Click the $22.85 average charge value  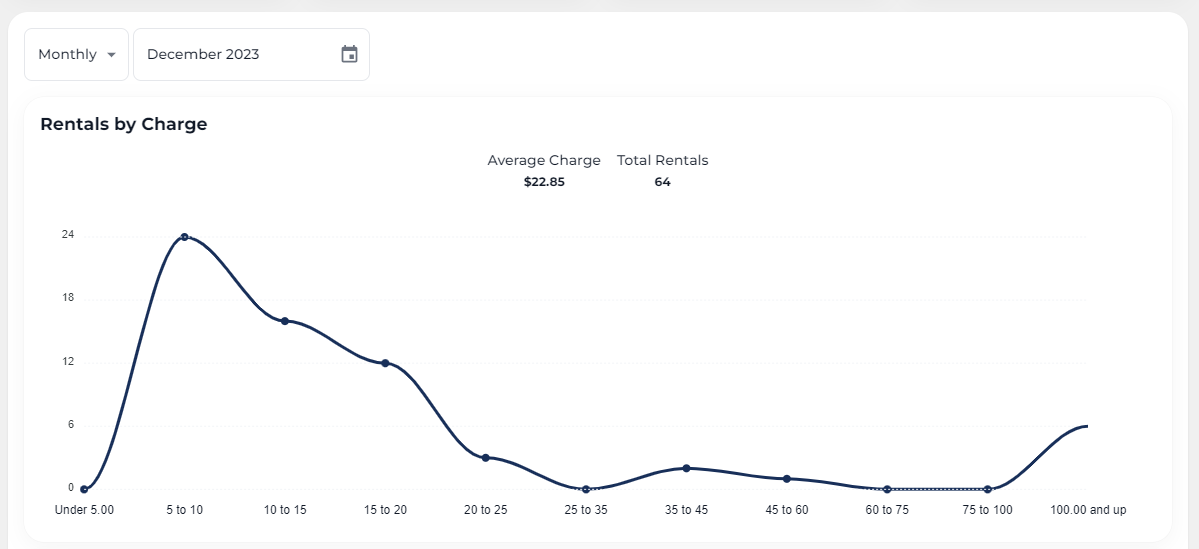tap(544, 182)
